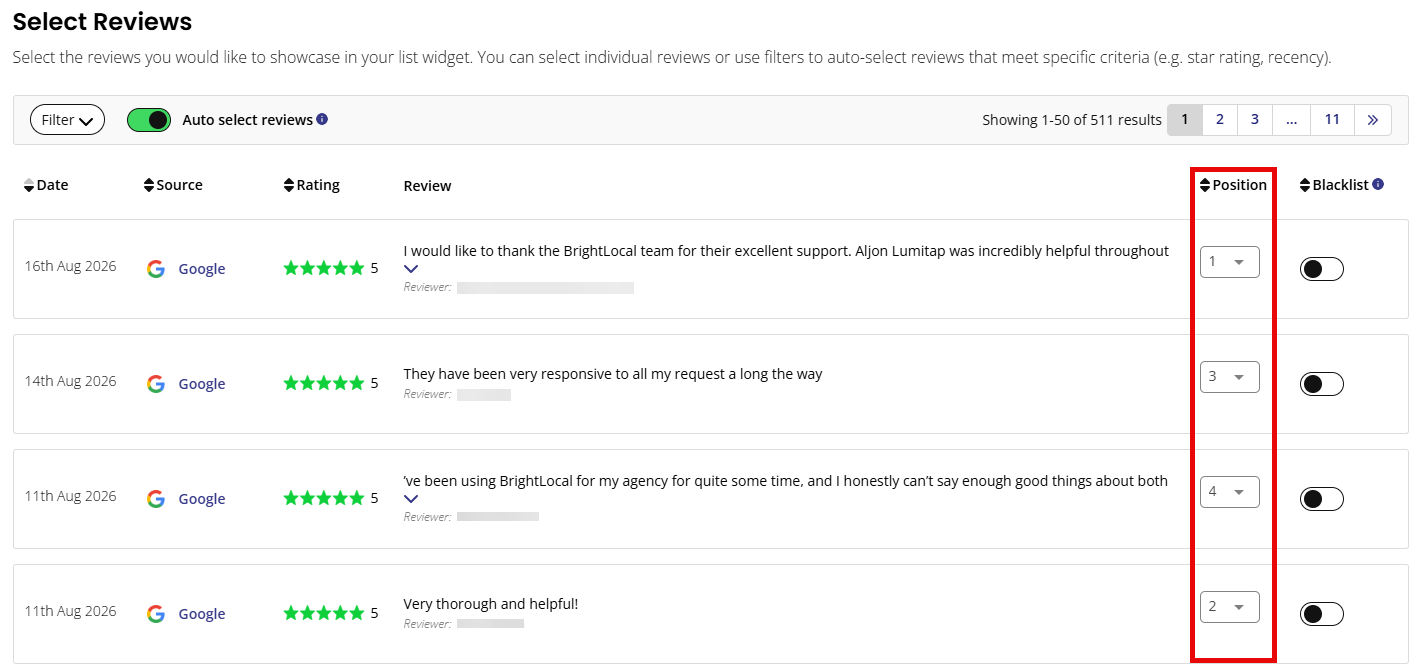Sort reviews by Date column arrows

[x=29, y=185]
